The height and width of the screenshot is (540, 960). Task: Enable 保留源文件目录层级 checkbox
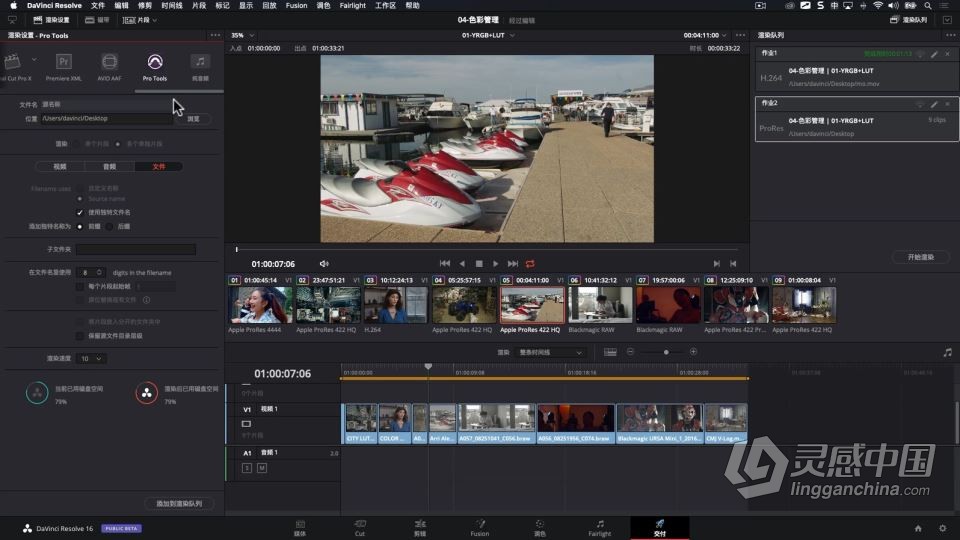(x=80, y=336)
